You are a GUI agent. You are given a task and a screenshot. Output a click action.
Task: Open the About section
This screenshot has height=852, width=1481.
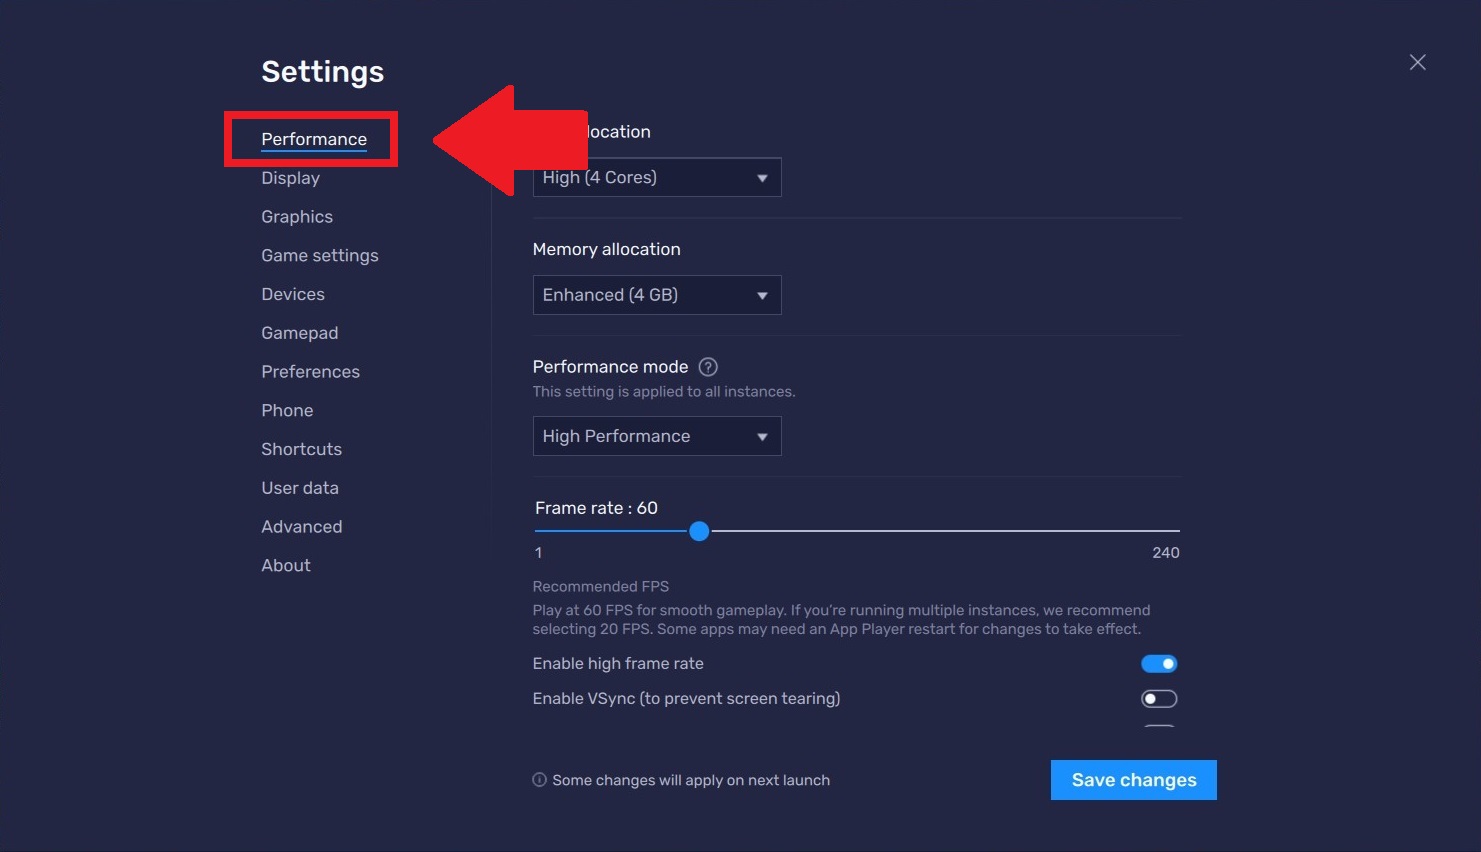click(x=285, y=565)
